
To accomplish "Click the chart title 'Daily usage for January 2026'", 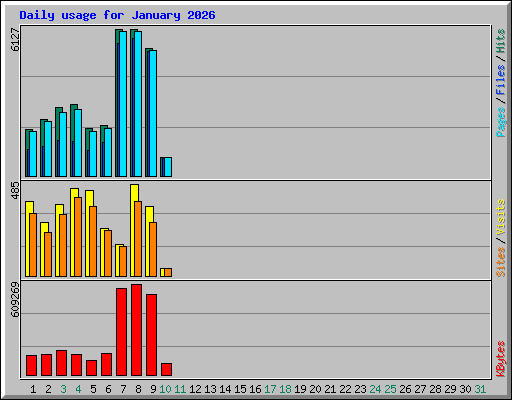I will click(x=117, y=15).
